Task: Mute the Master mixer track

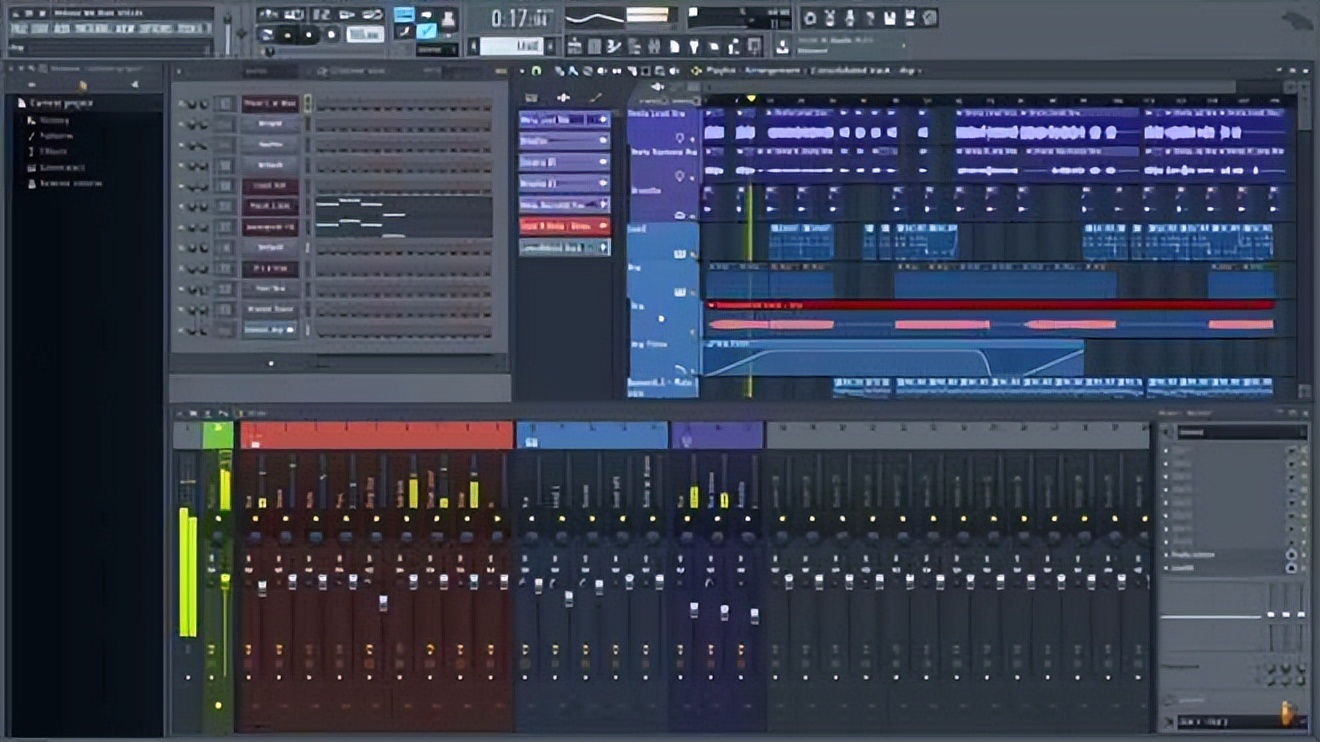Action: click(x=218, y=519)
